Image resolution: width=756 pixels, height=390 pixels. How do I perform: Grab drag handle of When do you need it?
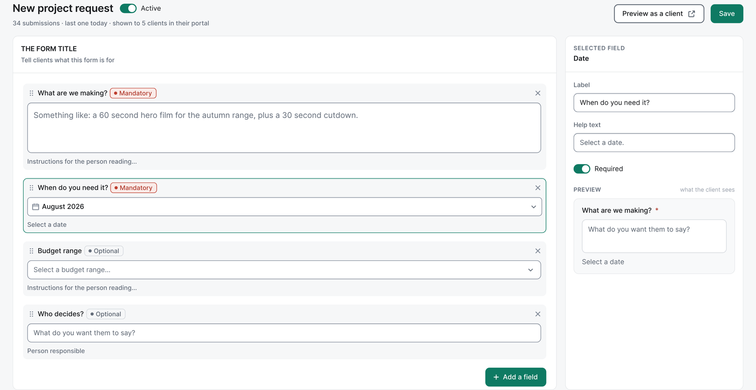tap(31, 188)
